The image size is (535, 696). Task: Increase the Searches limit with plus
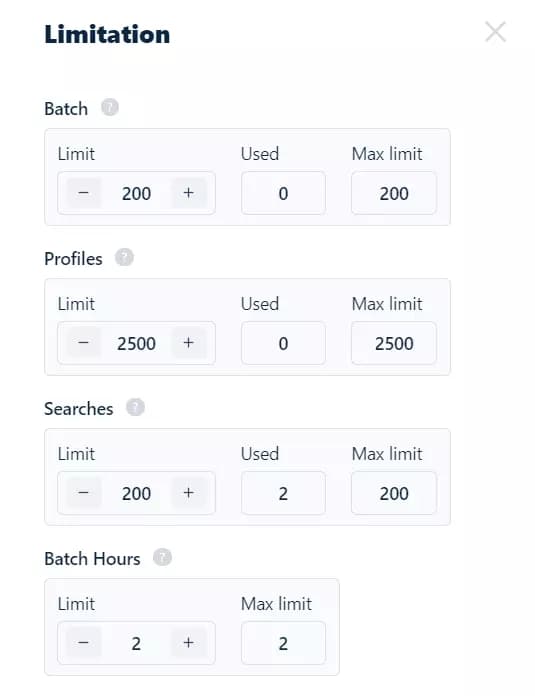189,493
